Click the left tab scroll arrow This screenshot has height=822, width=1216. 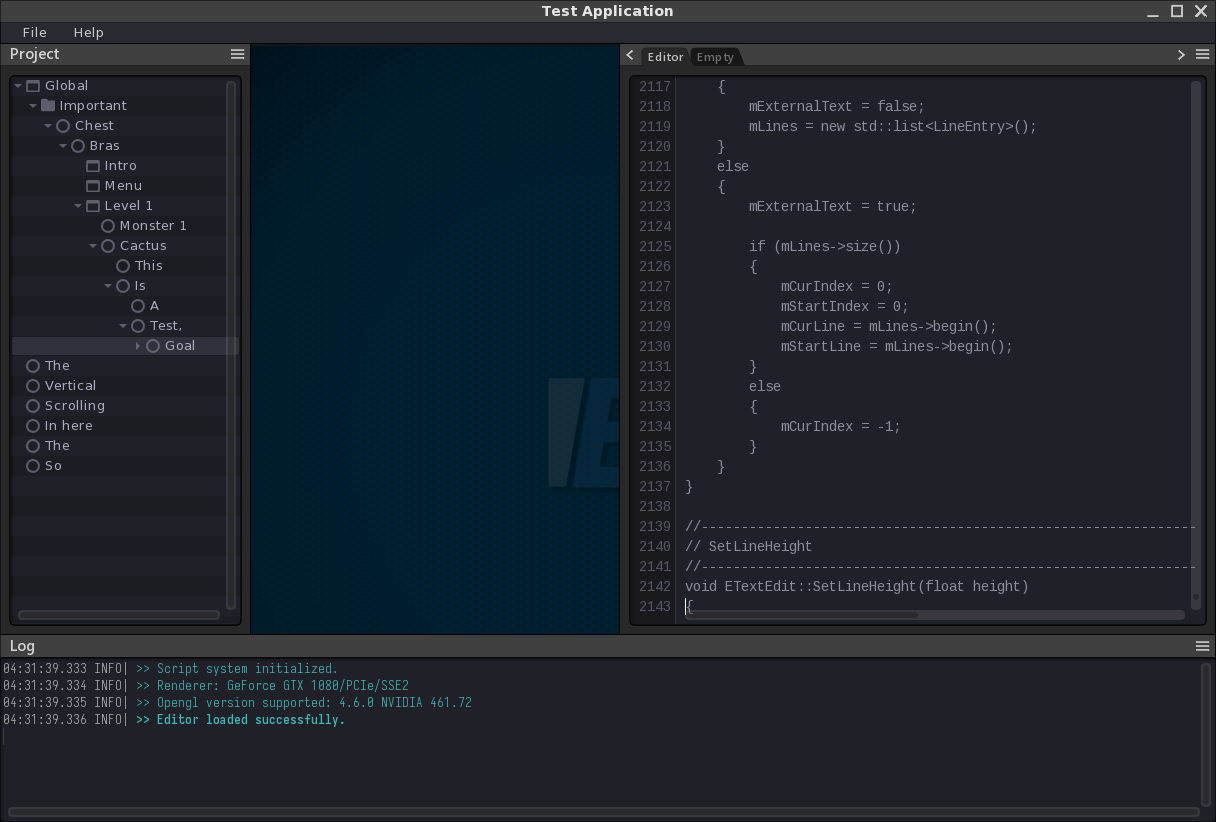630,55
